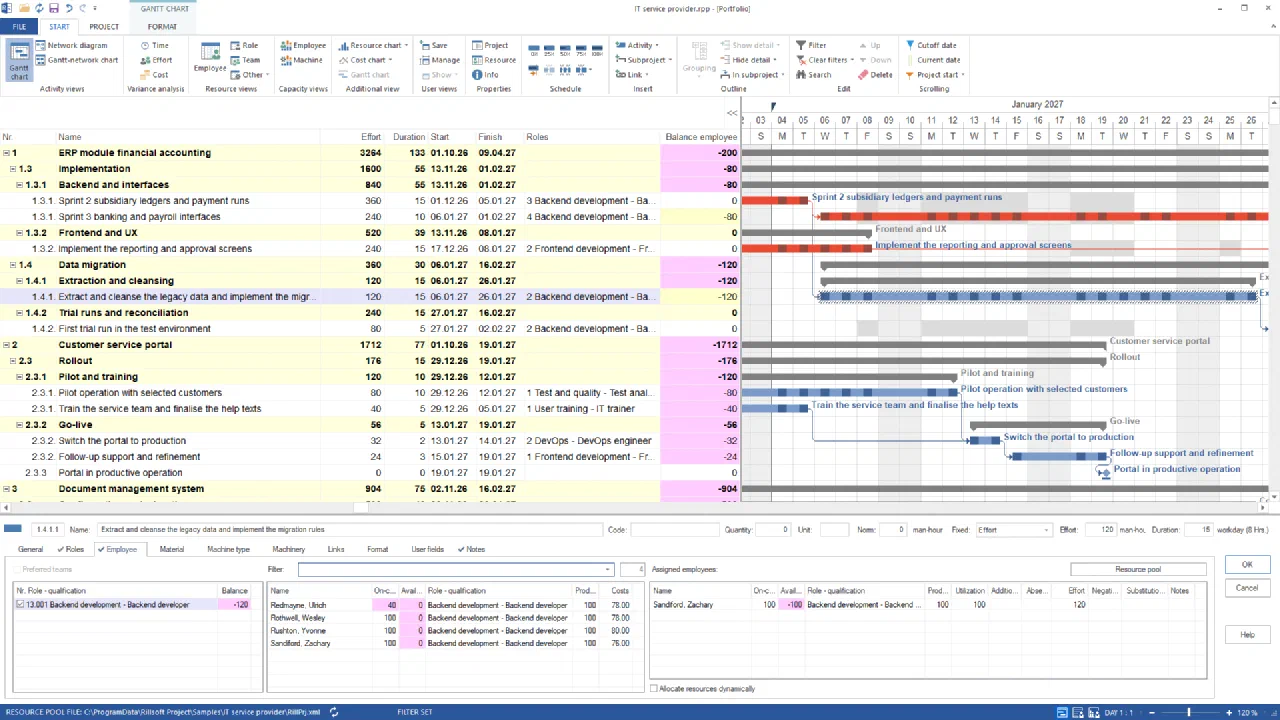
Task: Switch to the FORMAT ribbon tab
Action: tap(162, 27)
